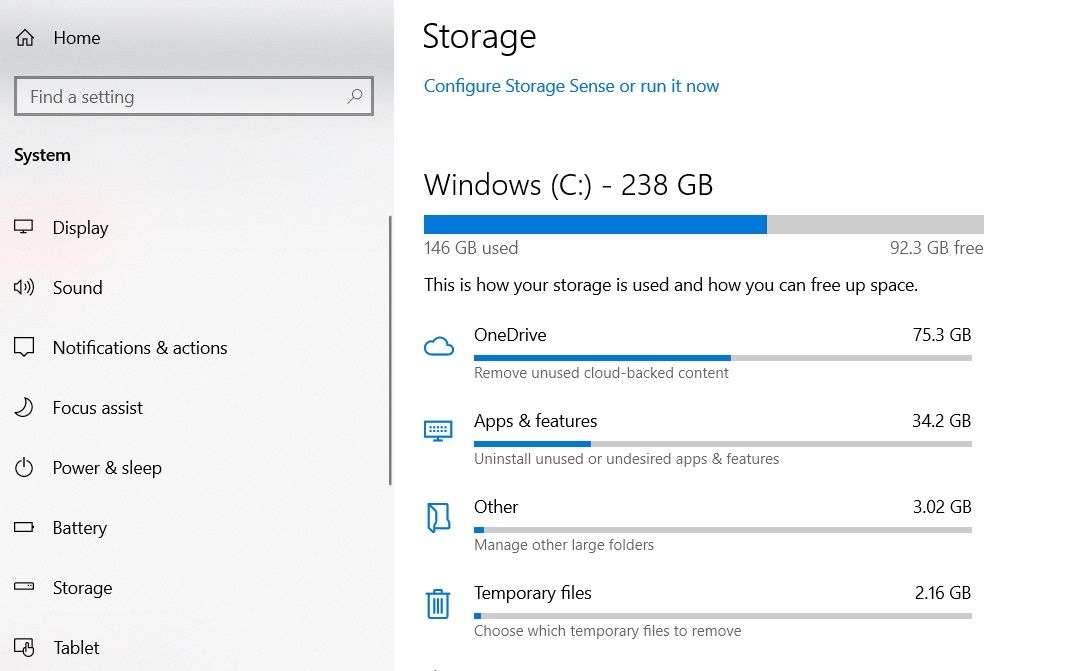This screenshot has height=671, width=1066.
Task: Click the Temporary files trash can icon
Action: point(438,604)
